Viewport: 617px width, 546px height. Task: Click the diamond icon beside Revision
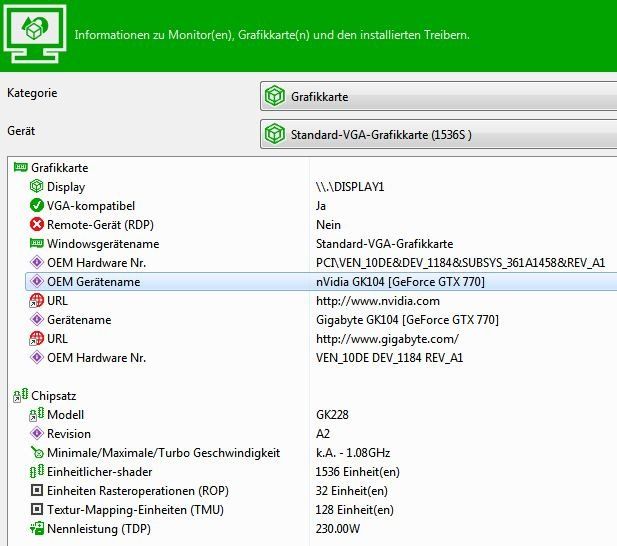coord(37,433)
